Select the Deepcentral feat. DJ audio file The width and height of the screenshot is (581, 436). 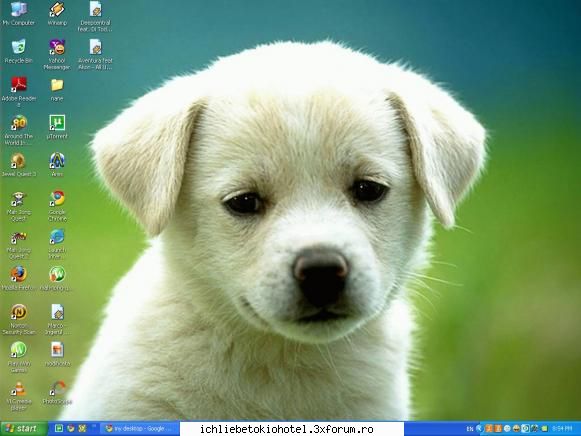(95, 16)
